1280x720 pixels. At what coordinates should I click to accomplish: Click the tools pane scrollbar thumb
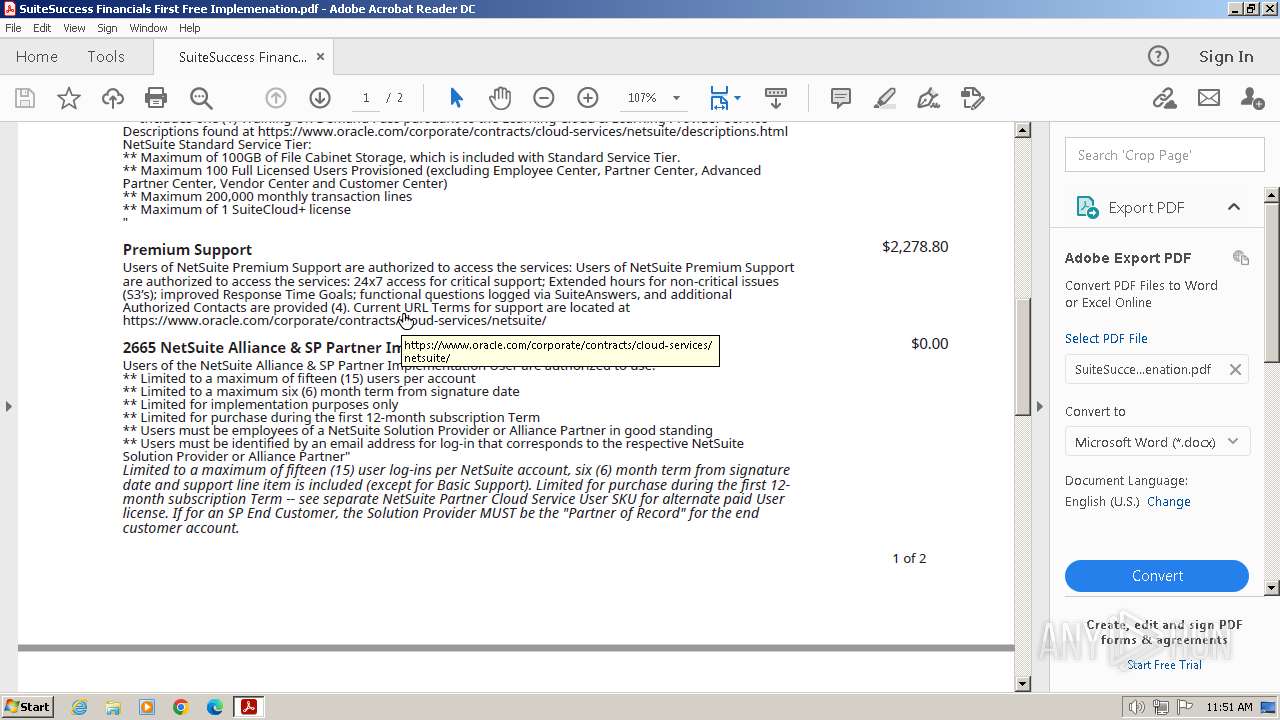click(x=1272, y=281)
